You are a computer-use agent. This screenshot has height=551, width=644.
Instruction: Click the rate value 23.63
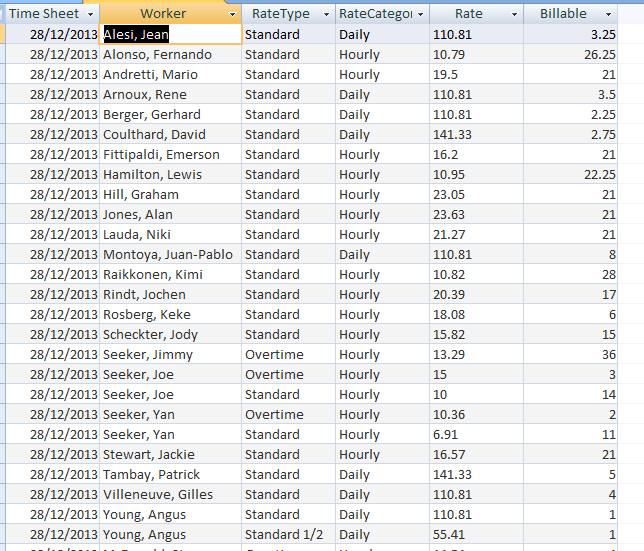476,214
